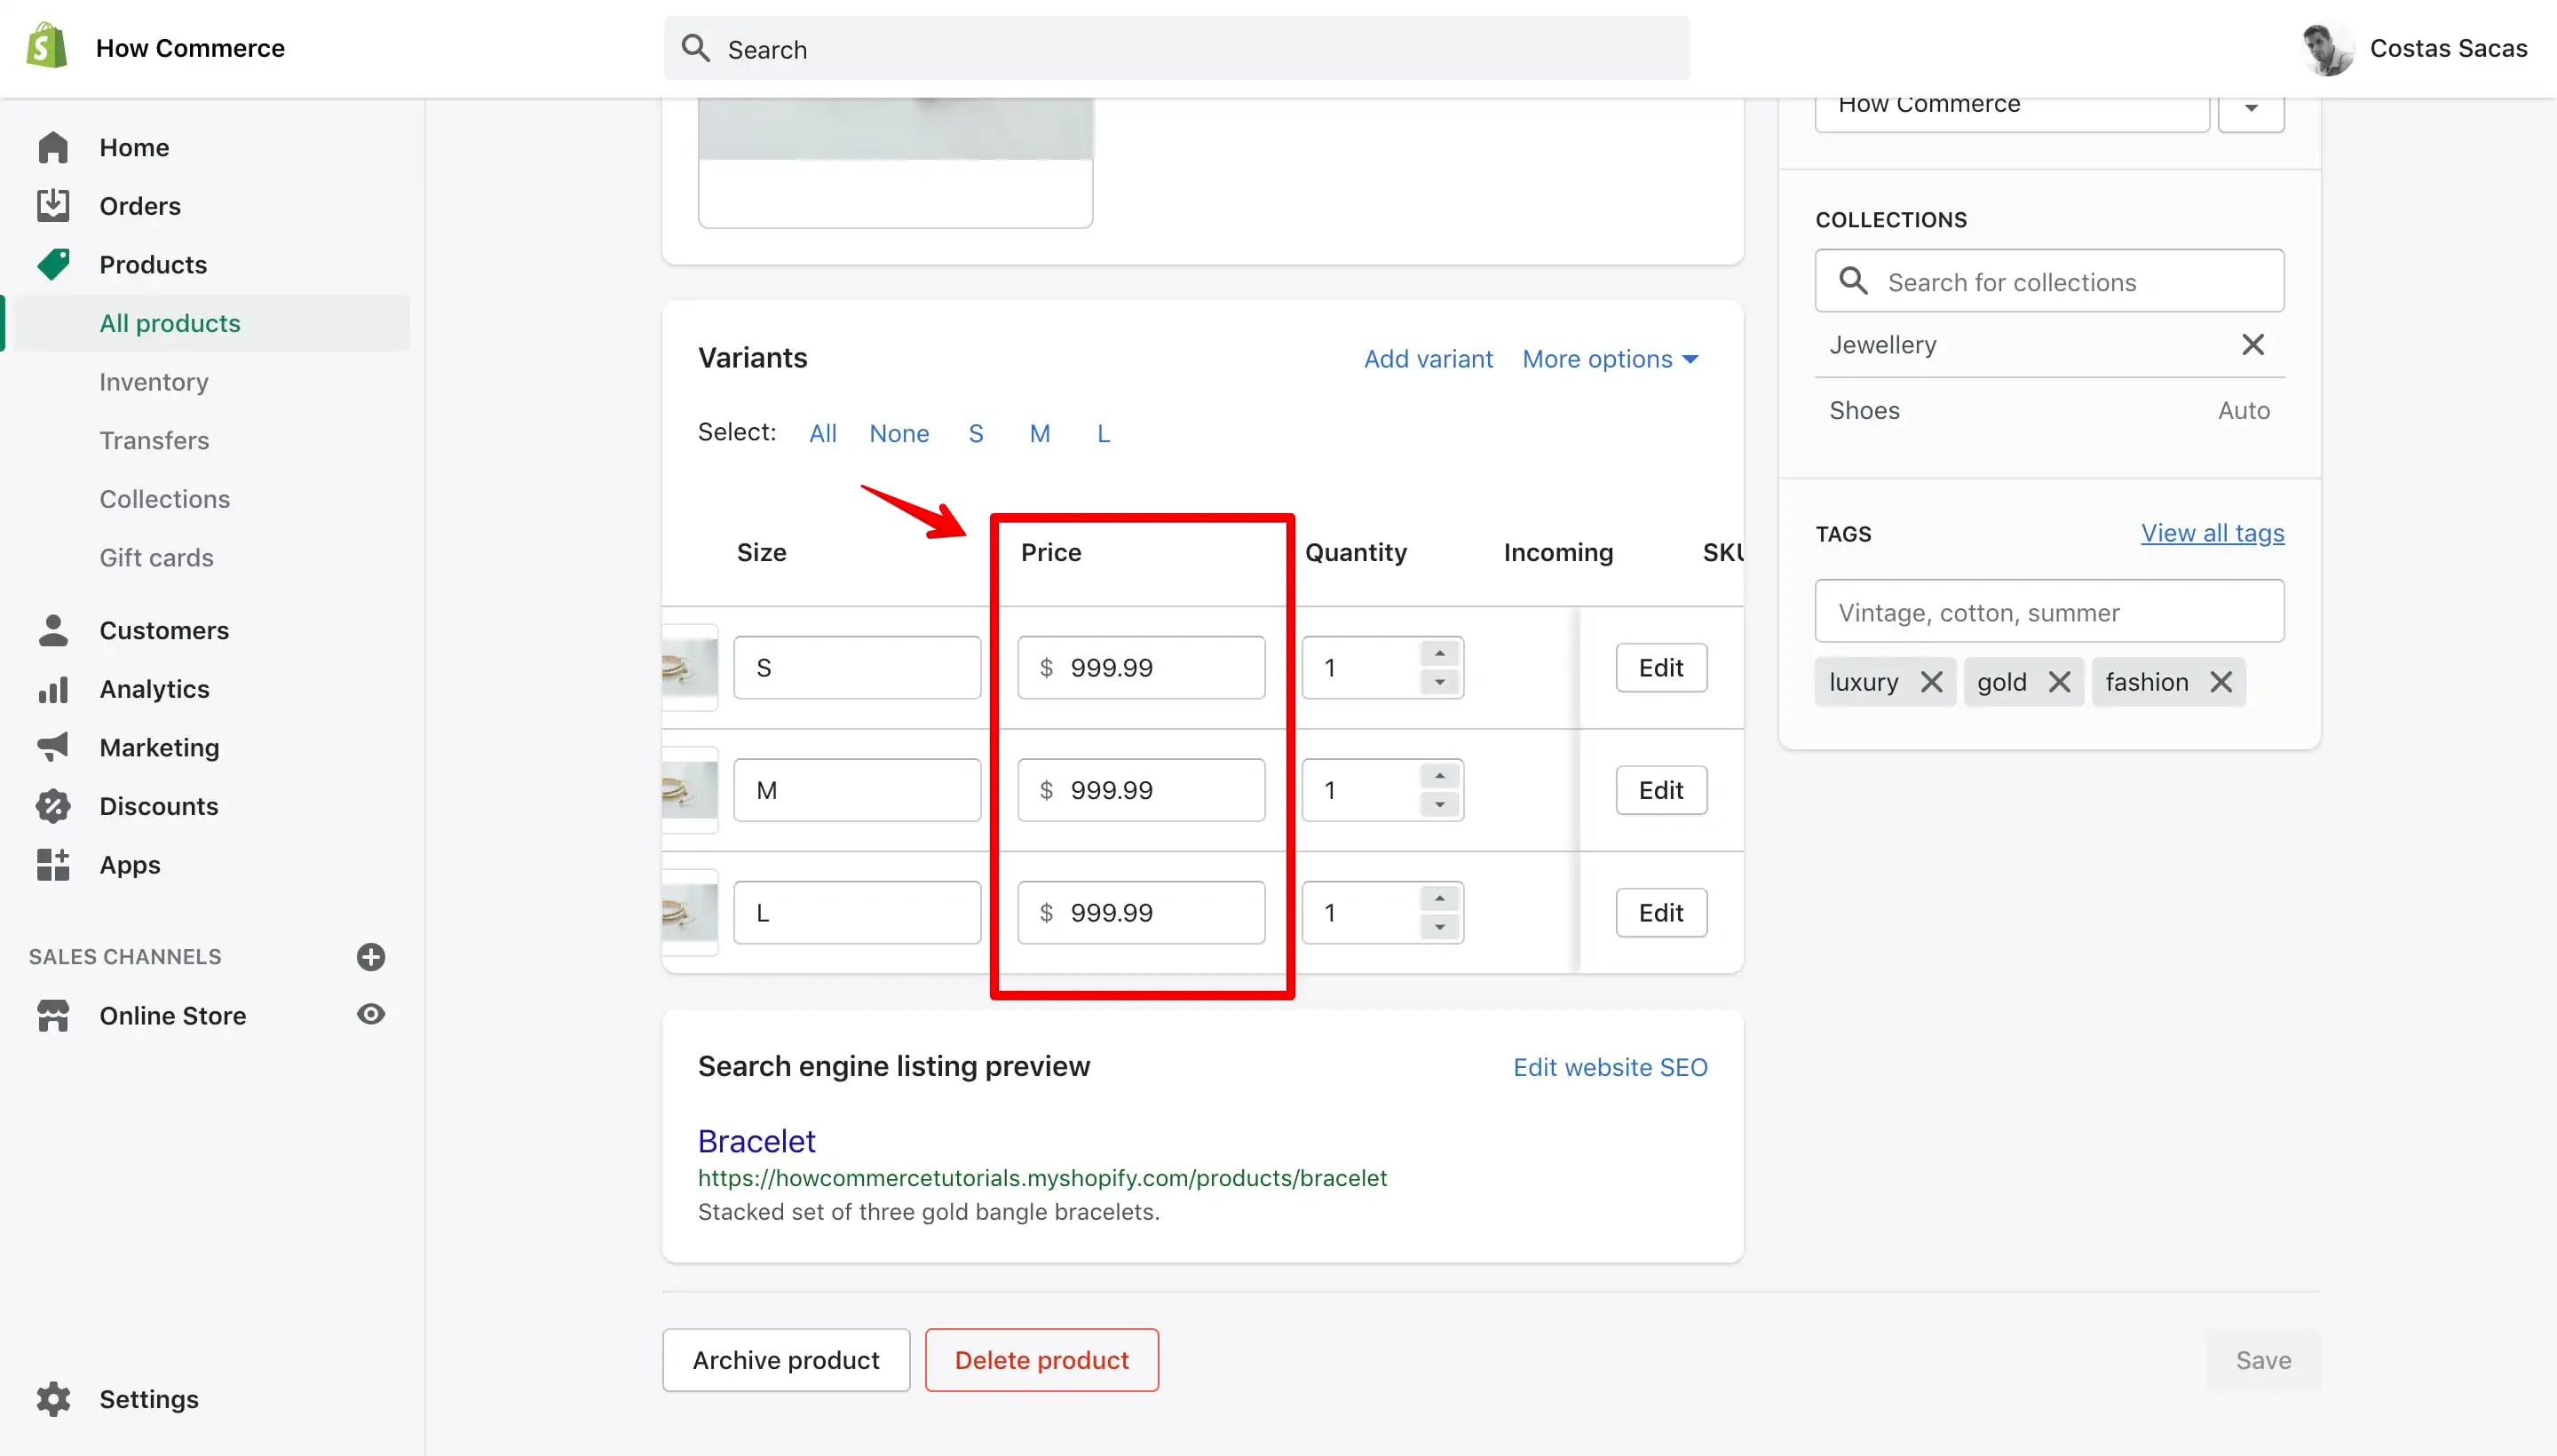Click the search magnifier icon in top bar

[696, 48]
